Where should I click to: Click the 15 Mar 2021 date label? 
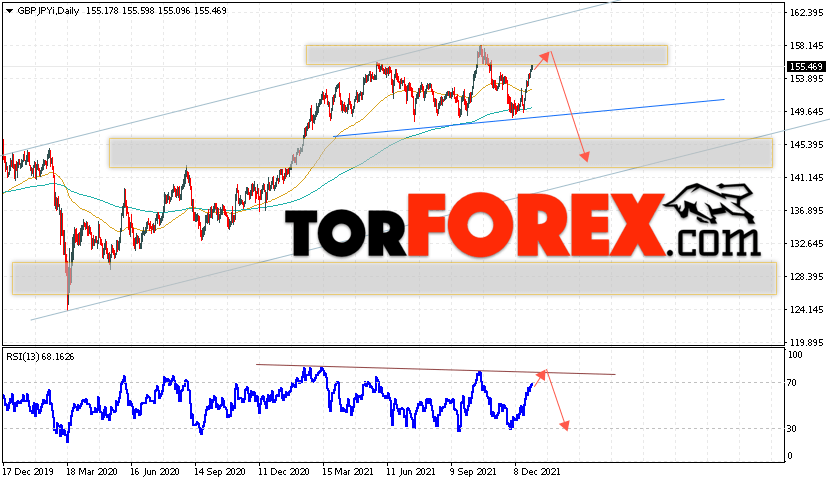[x=348, y=471]
